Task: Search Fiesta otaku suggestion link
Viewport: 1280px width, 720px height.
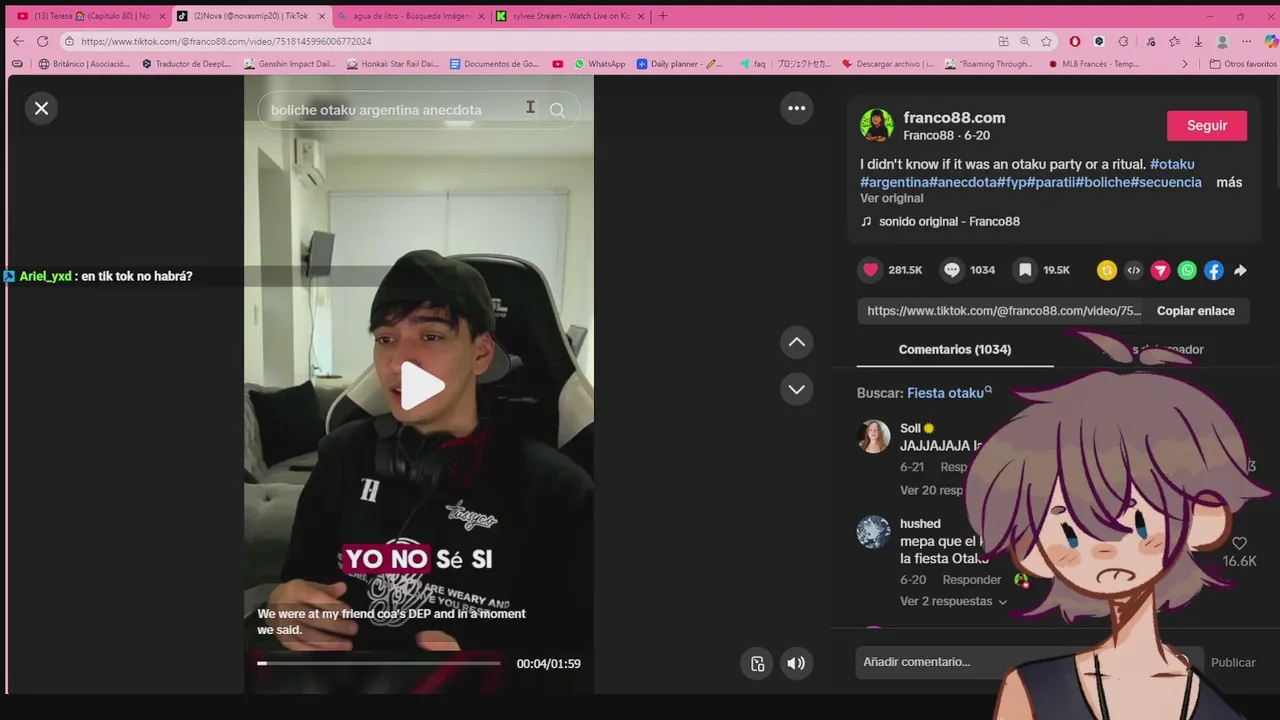Action: point(949,393)
